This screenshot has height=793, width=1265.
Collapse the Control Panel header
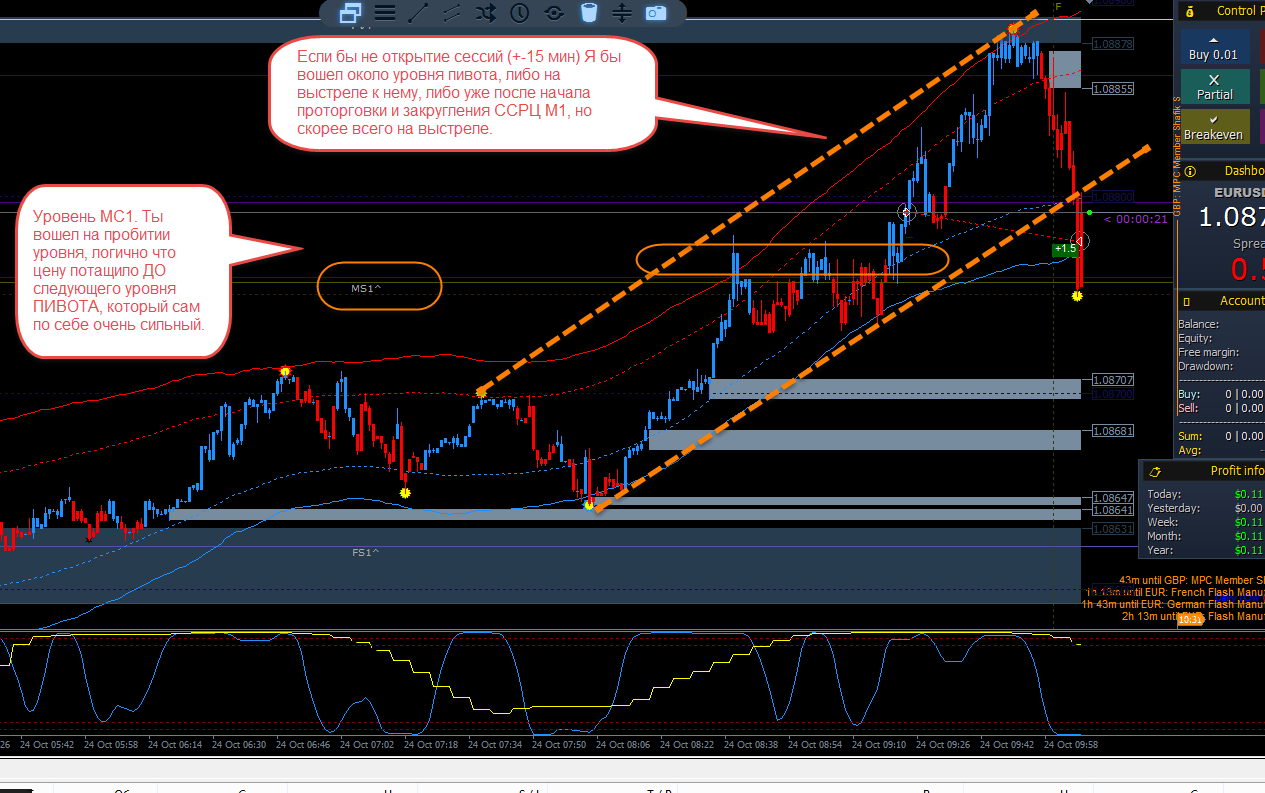coord(1220,11)
